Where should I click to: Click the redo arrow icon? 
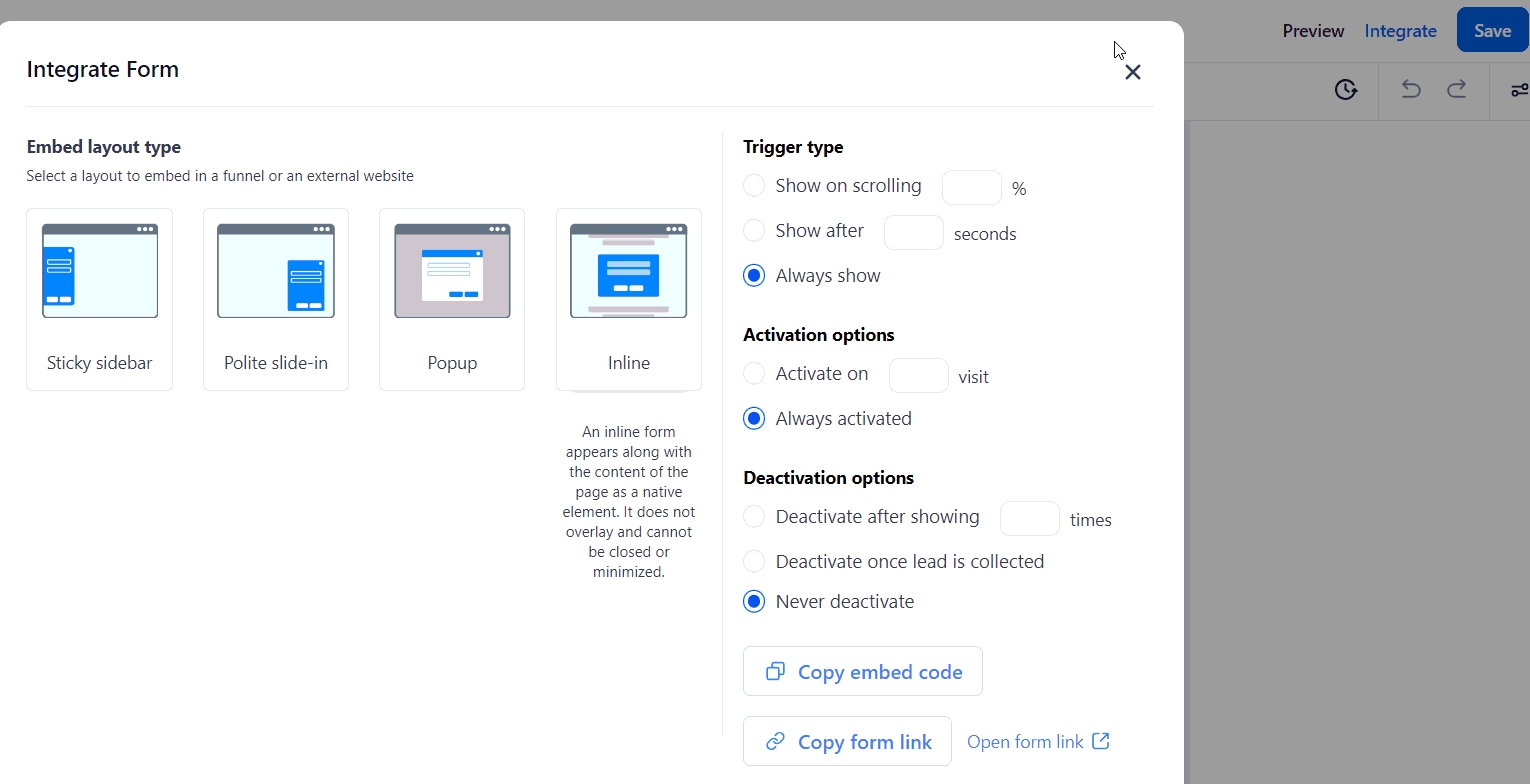coord(1457,90)
